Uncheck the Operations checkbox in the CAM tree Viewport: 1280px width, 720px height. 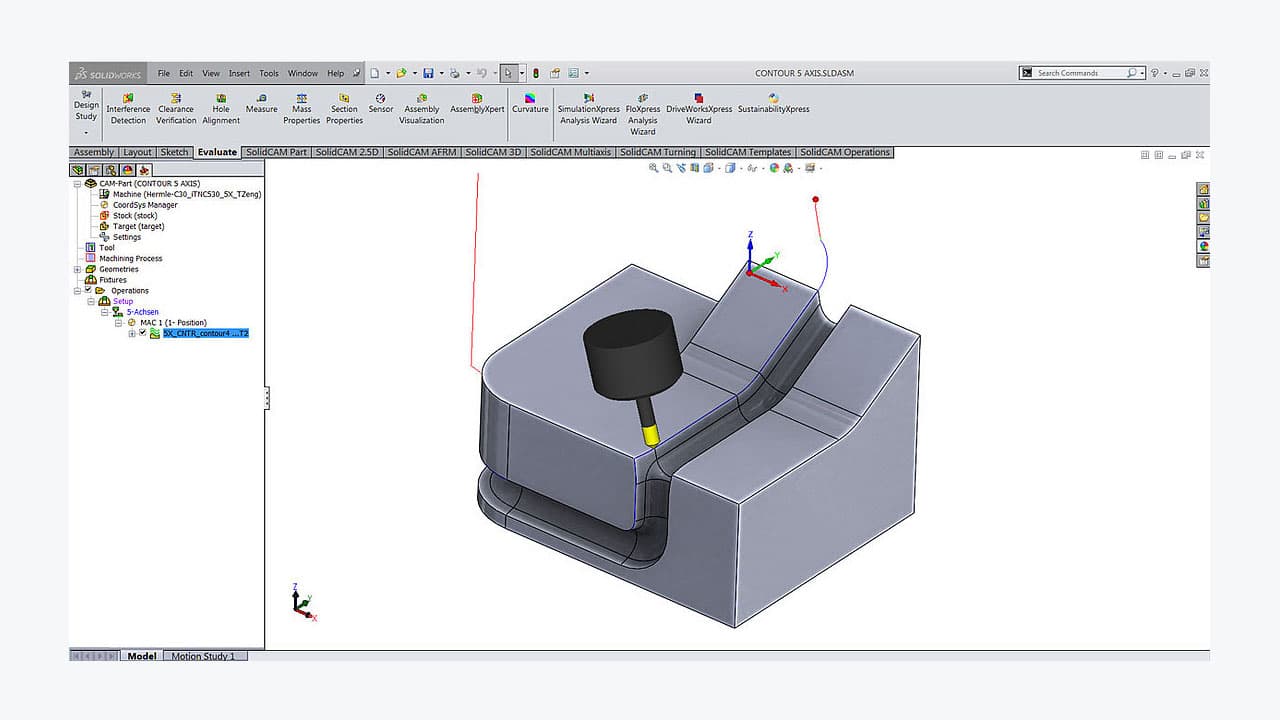point(88,290)
